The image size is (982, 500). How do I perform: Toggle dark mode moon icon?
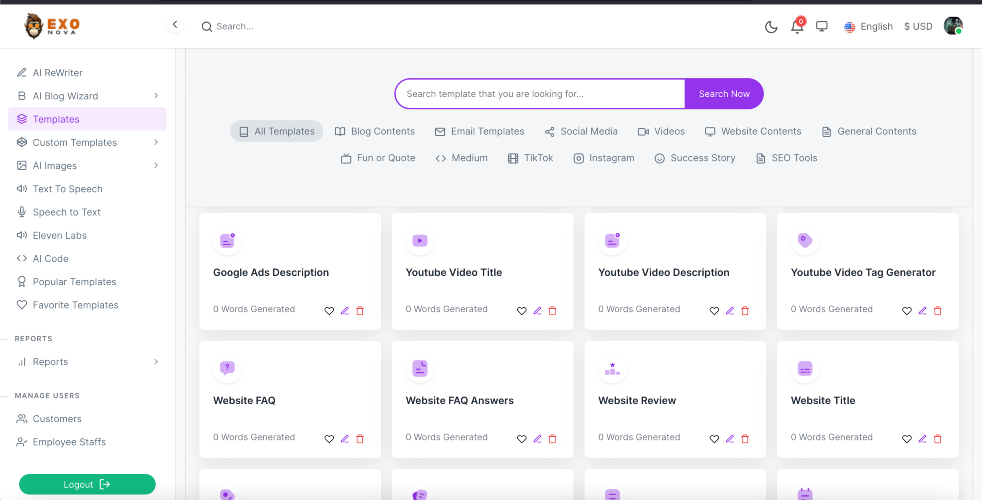click(772, 26)
